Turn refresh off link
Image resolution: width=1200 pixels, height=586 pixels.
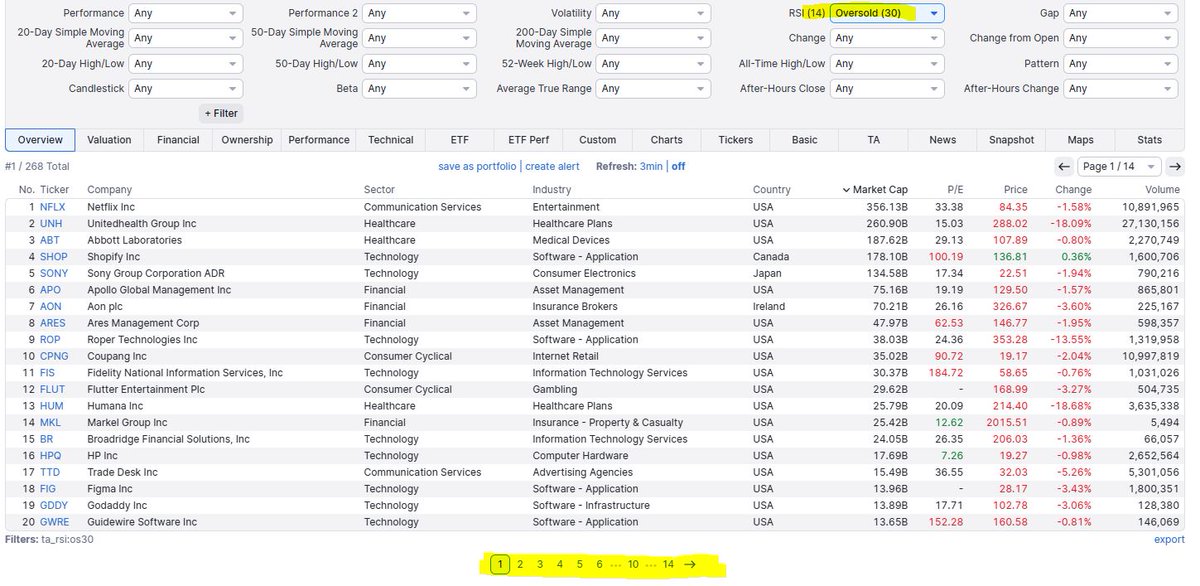tap(678, 166)
